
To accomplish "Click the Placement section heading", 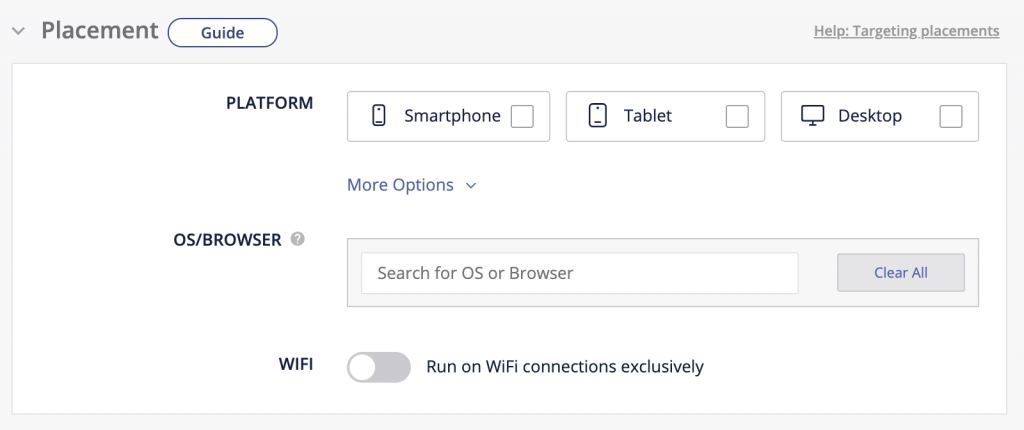I will pyautogui.click(x=99, y=30).
